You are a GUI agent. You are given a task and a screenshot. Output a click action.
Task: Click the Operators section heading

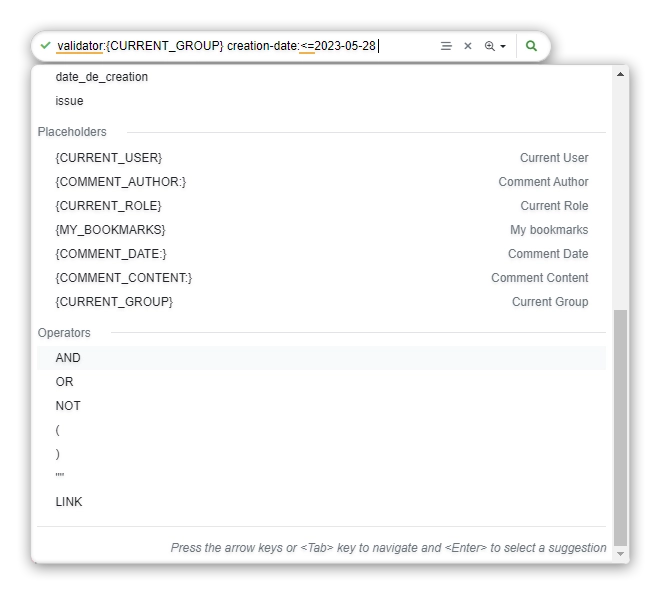[x=64, y=333]
